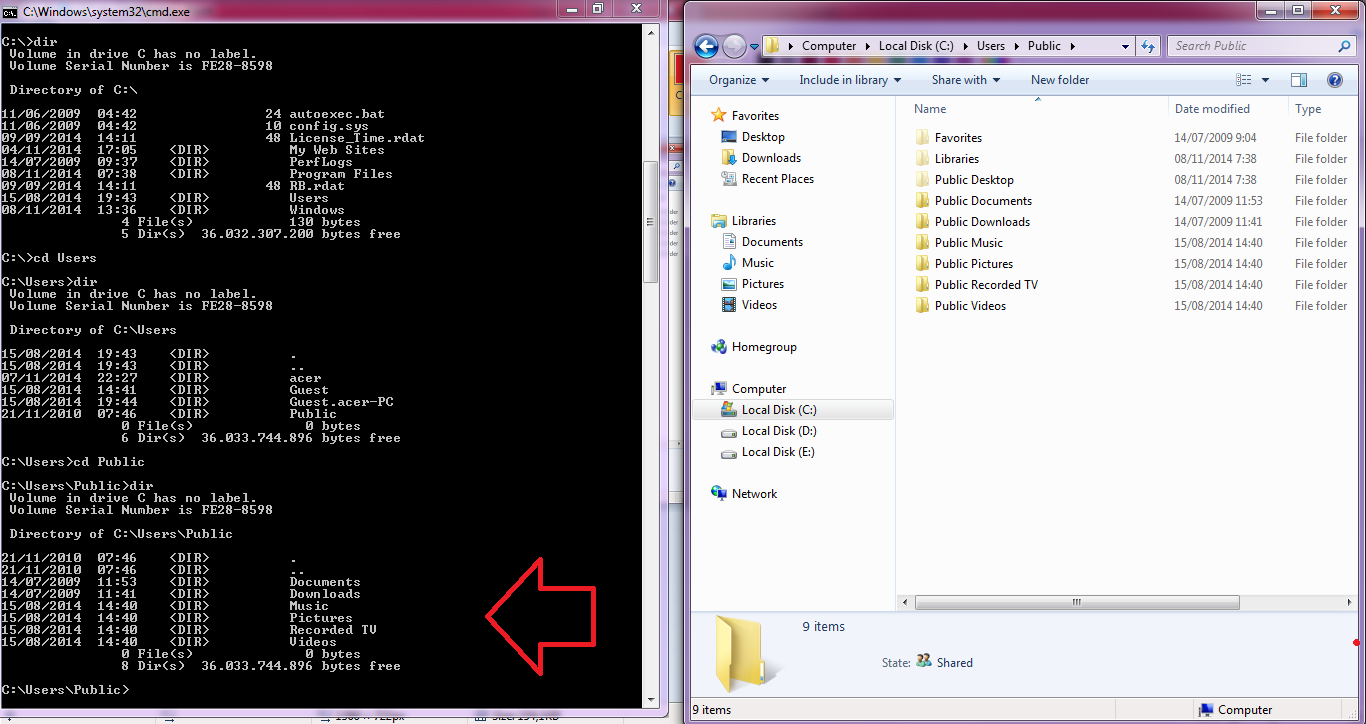Open the Organize menu
This screenshot has height=724, width=1366.
click(739, 80)
